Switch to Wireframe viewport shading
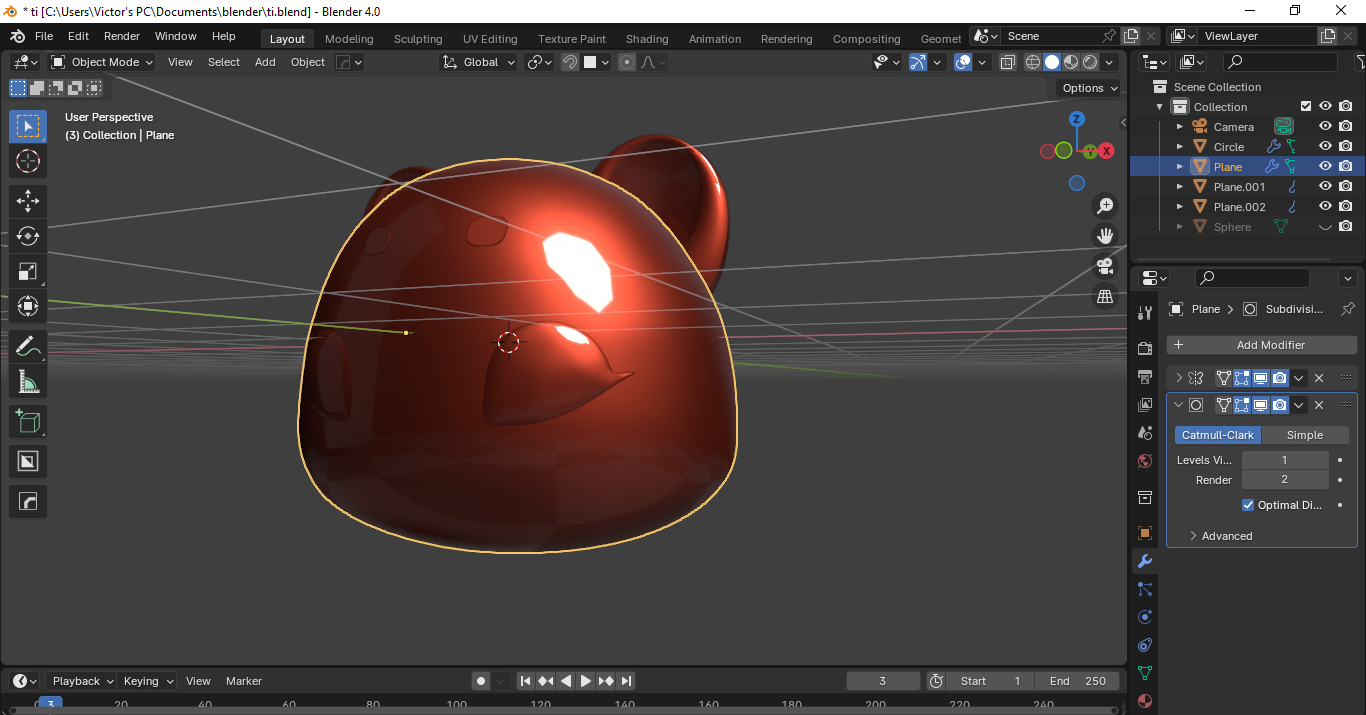Screen dimensions: 1366x715 pyautogui.click(x=1033, y=62)
